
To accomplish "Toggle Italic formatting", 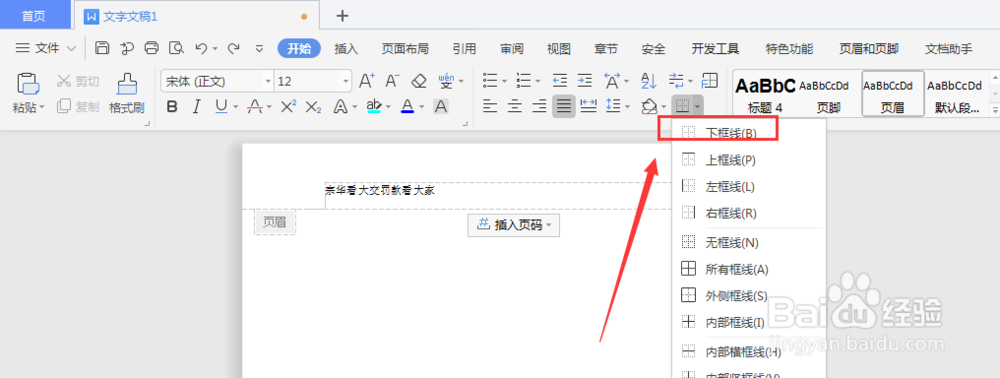I will [196, 106].
